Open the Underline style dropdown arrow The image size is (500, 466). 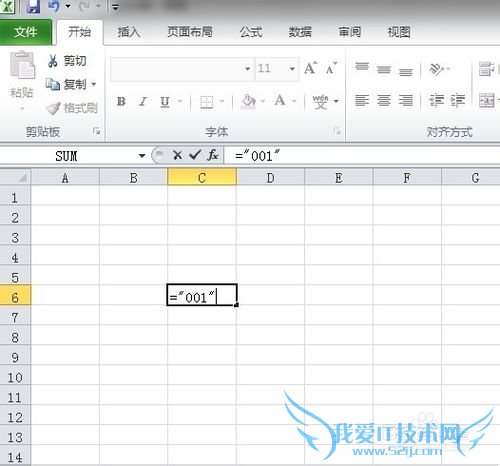(x=180, y=101)
